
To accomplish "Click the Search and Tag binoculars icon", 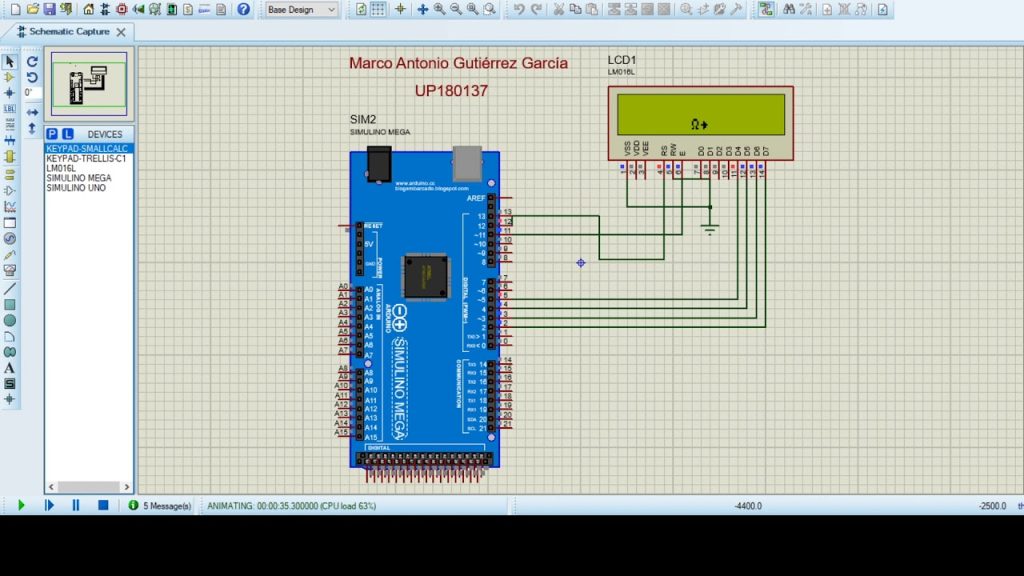I will point(789,9).
